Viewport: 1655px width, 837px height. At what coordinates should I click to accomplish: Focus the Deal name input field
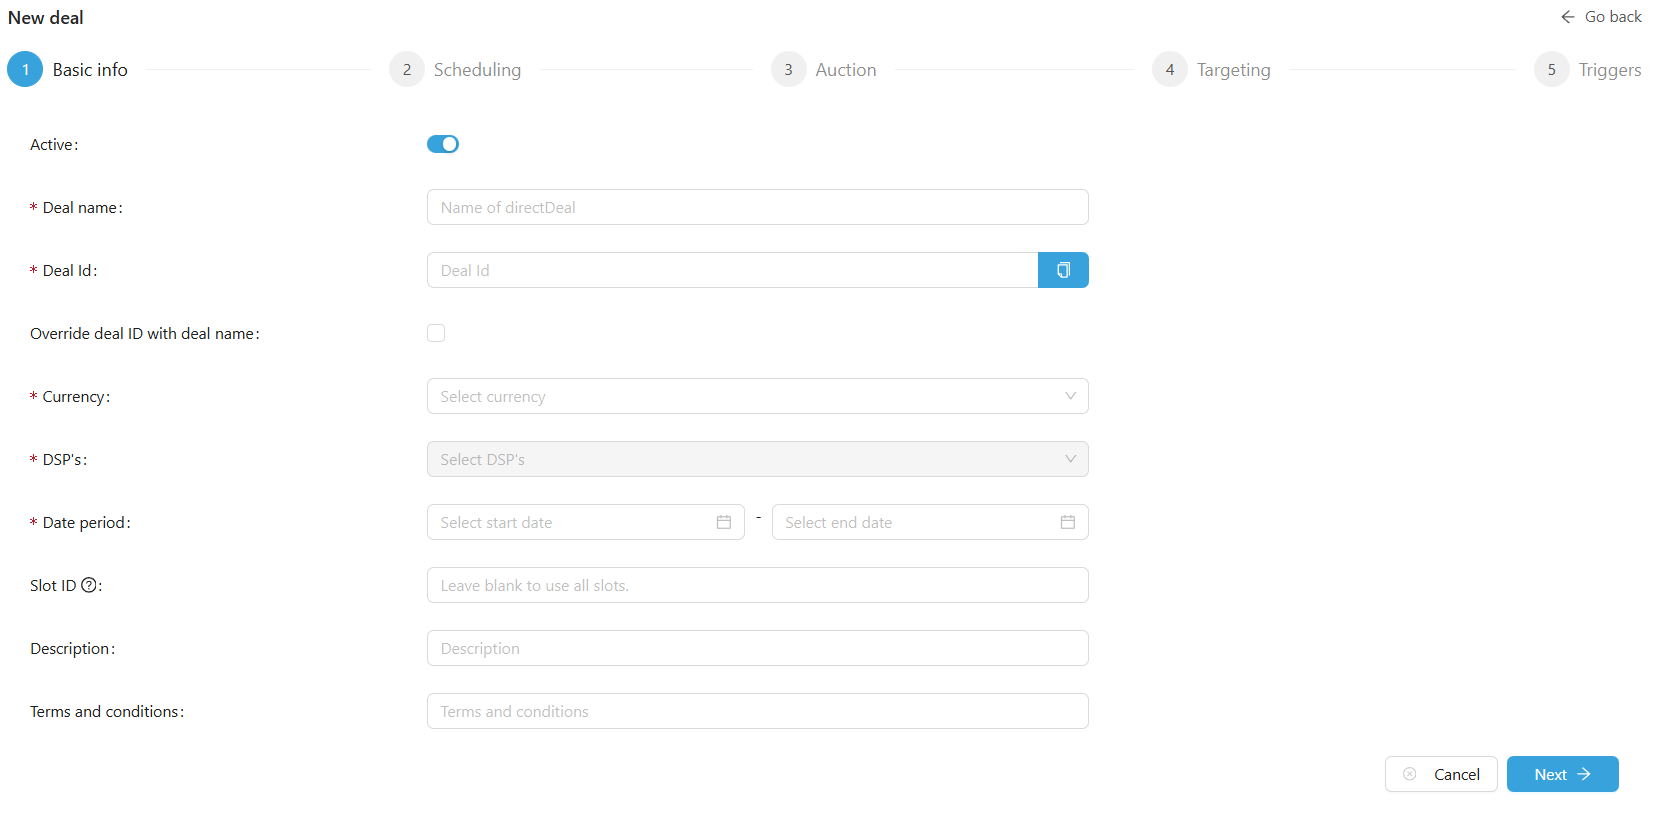pyautogui.click(x=757, y=207)
